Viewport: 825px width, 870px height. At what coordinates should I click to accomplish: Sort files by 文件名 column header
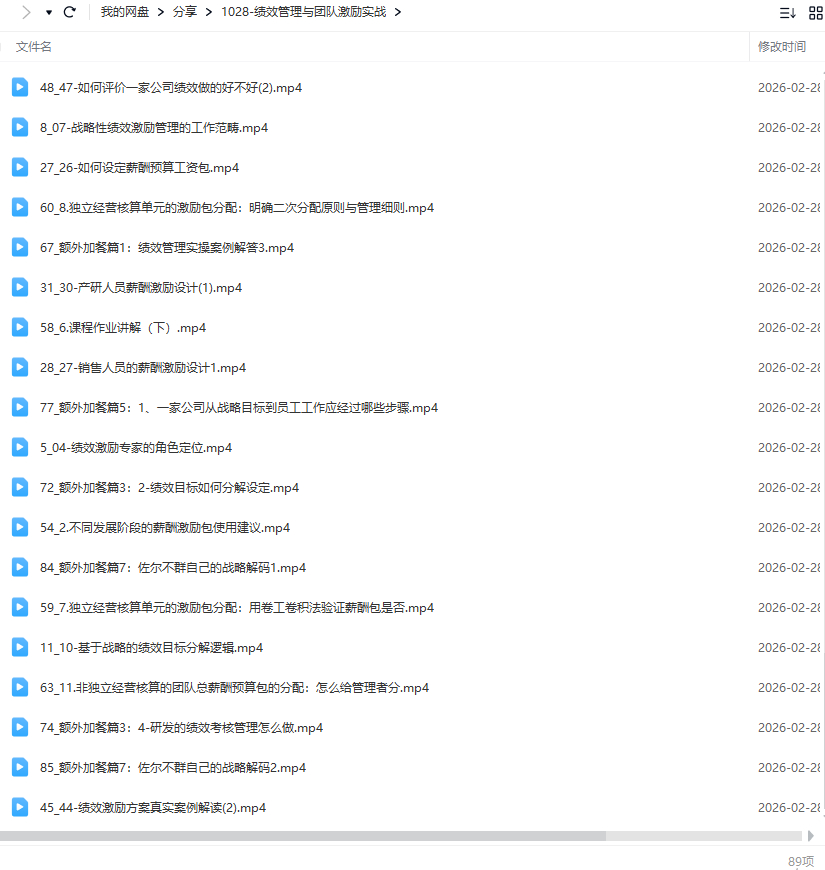[34, 46]
